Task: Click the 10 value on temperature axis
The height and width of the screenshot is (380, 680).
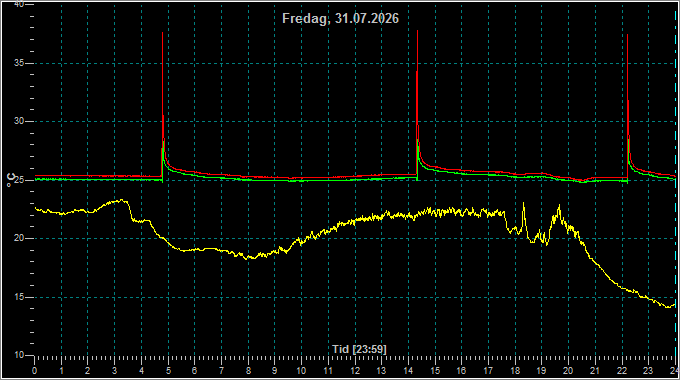Action: tap(19, 355)
